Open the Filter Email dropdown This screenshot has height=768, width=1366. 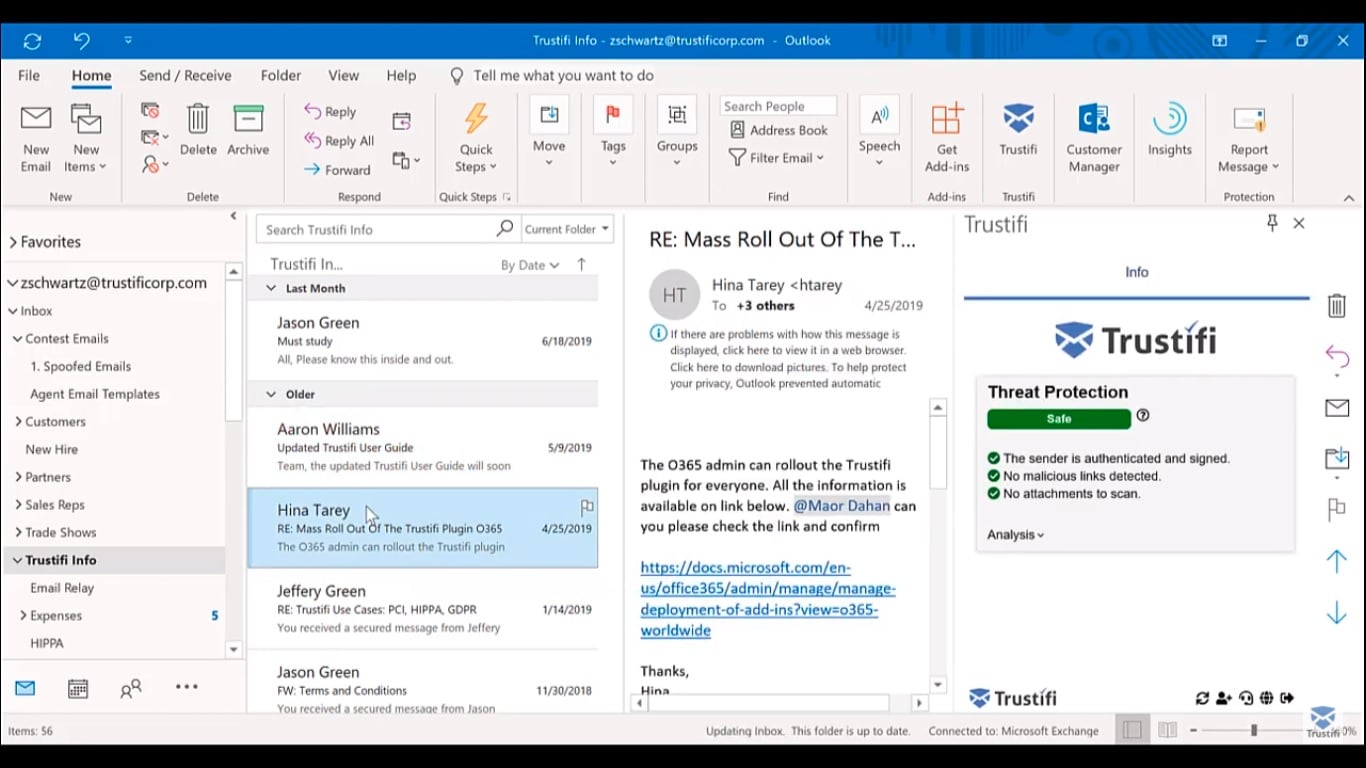coord(777,158)
